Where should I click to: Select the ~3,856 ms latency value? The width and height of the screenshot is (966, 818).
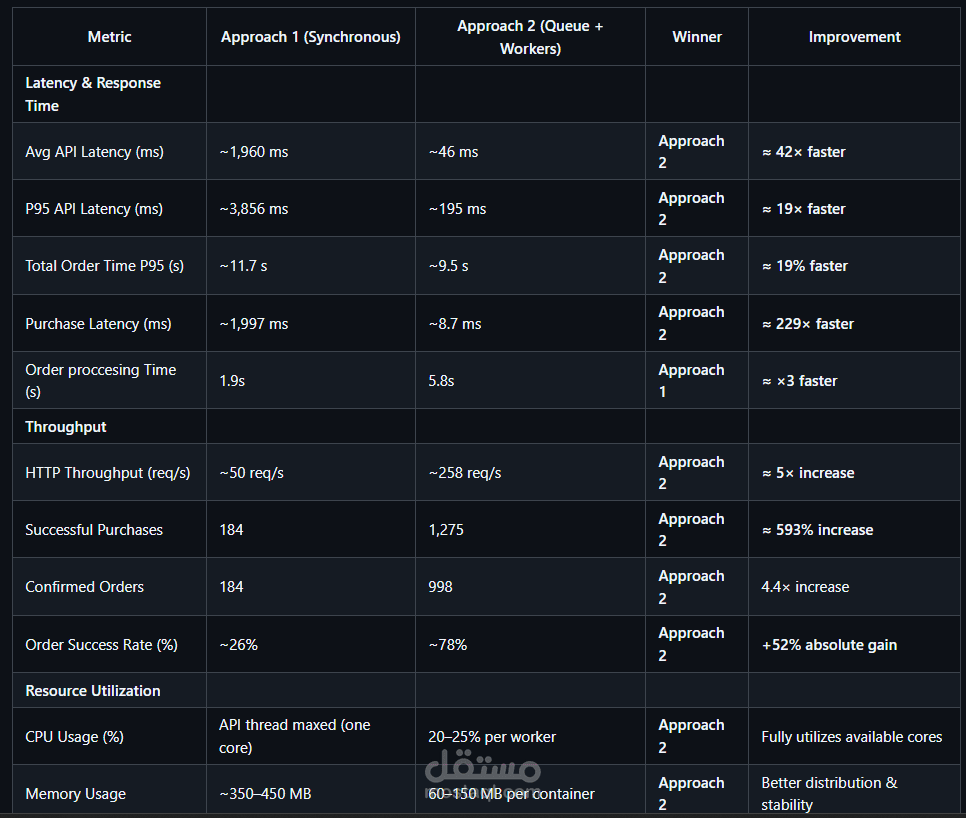coord(254,209)
